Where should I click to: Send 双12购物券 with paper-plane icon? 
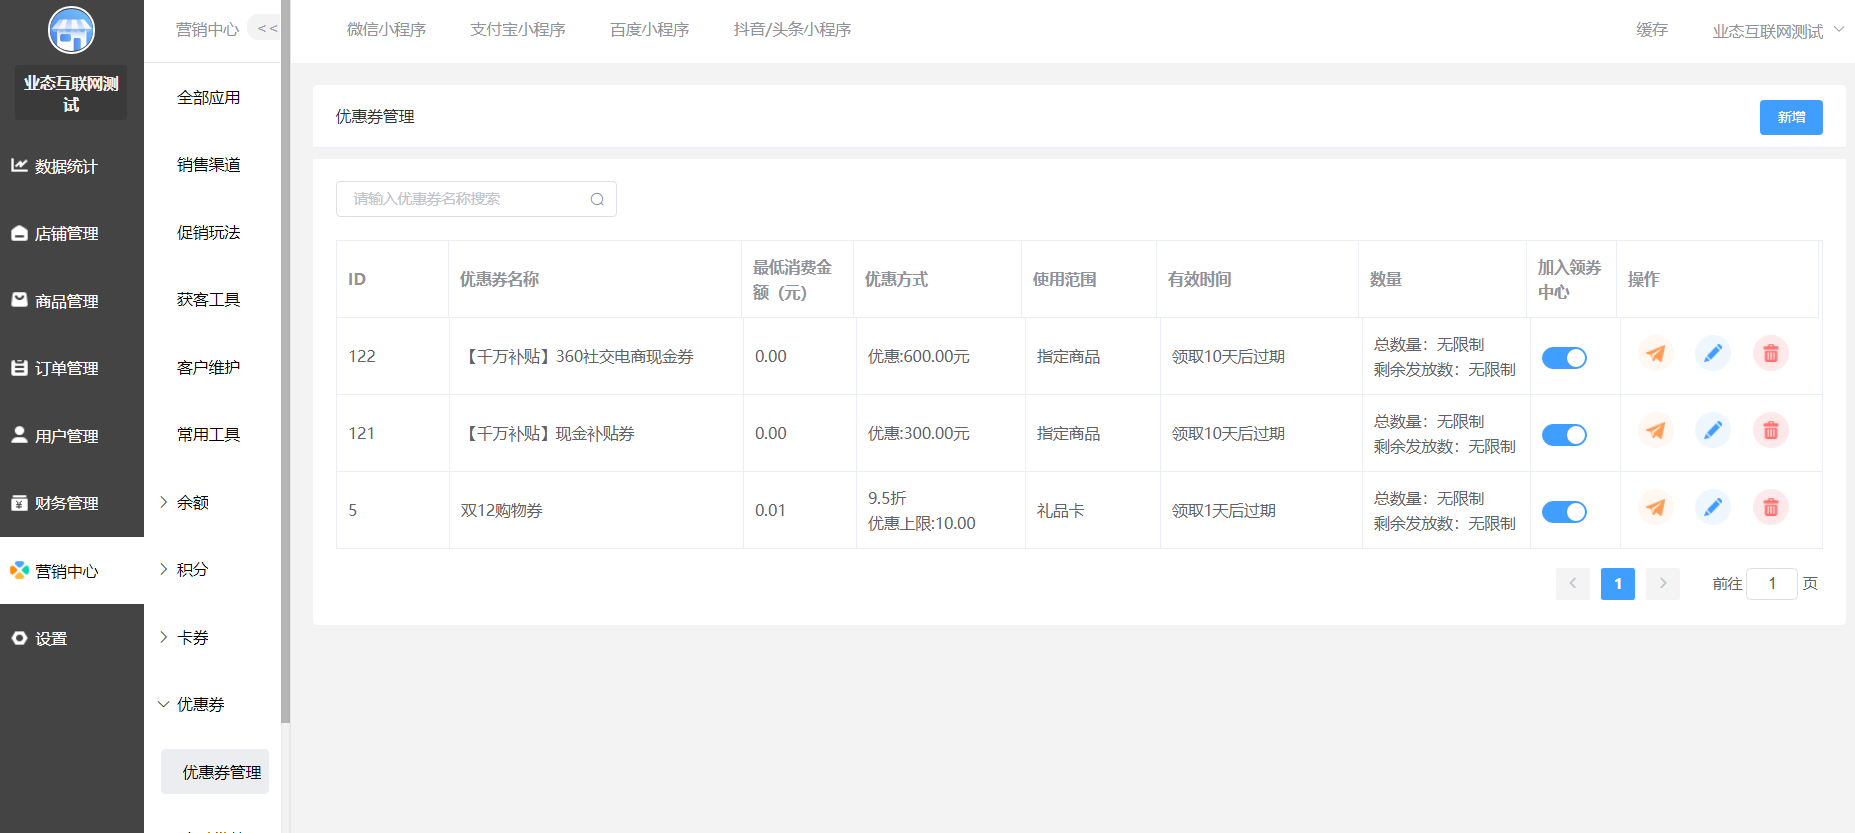pyautogui.click(x=1656, y=507)
